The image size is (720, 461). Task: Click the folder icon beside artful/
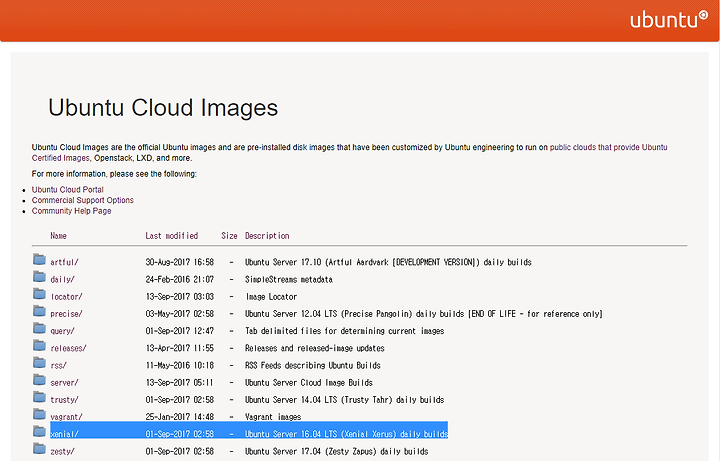39,260
